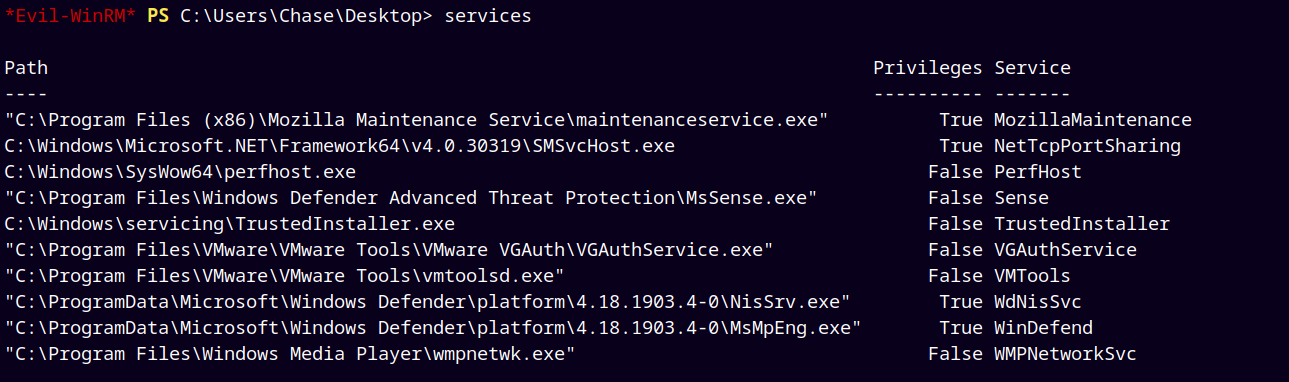Click the VGAuthService.exe path line
Image resolution: width=1289 pixels, height=382 pixels.
click(x=389, y=250)
